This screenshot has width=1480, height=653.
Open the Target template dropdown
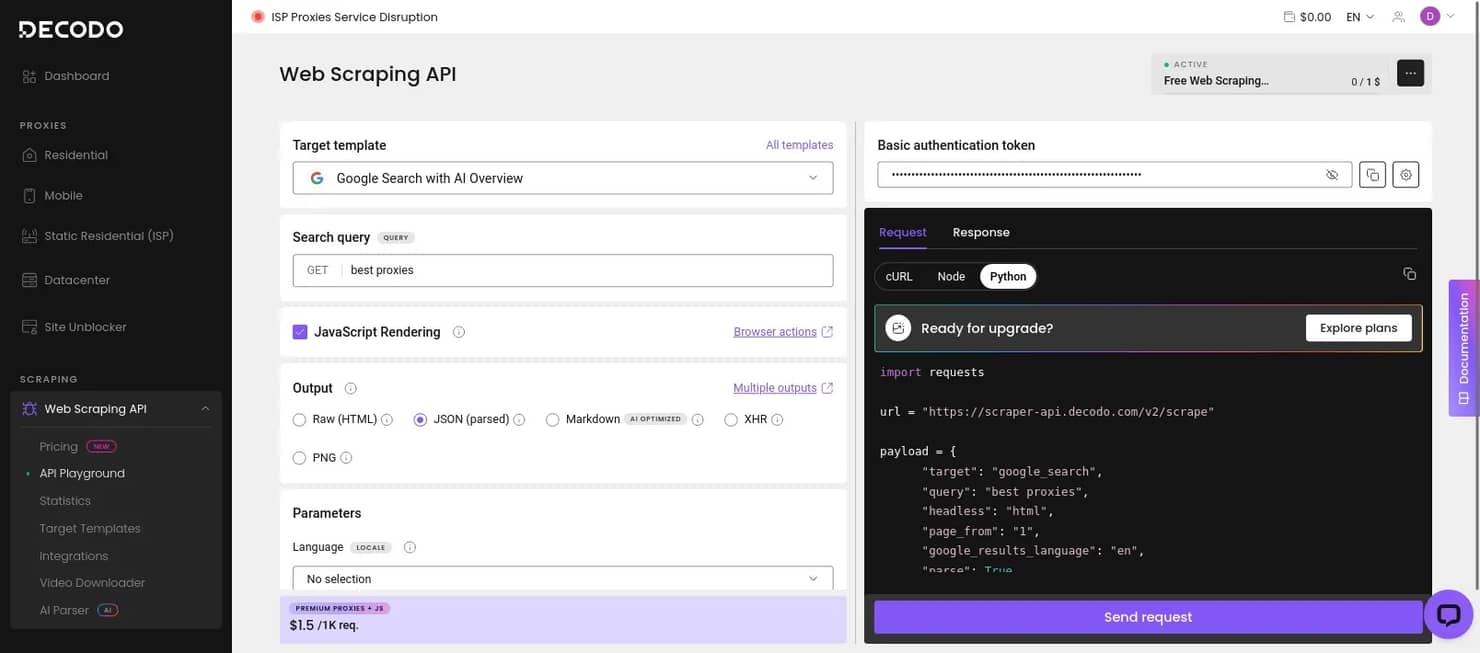563,178
